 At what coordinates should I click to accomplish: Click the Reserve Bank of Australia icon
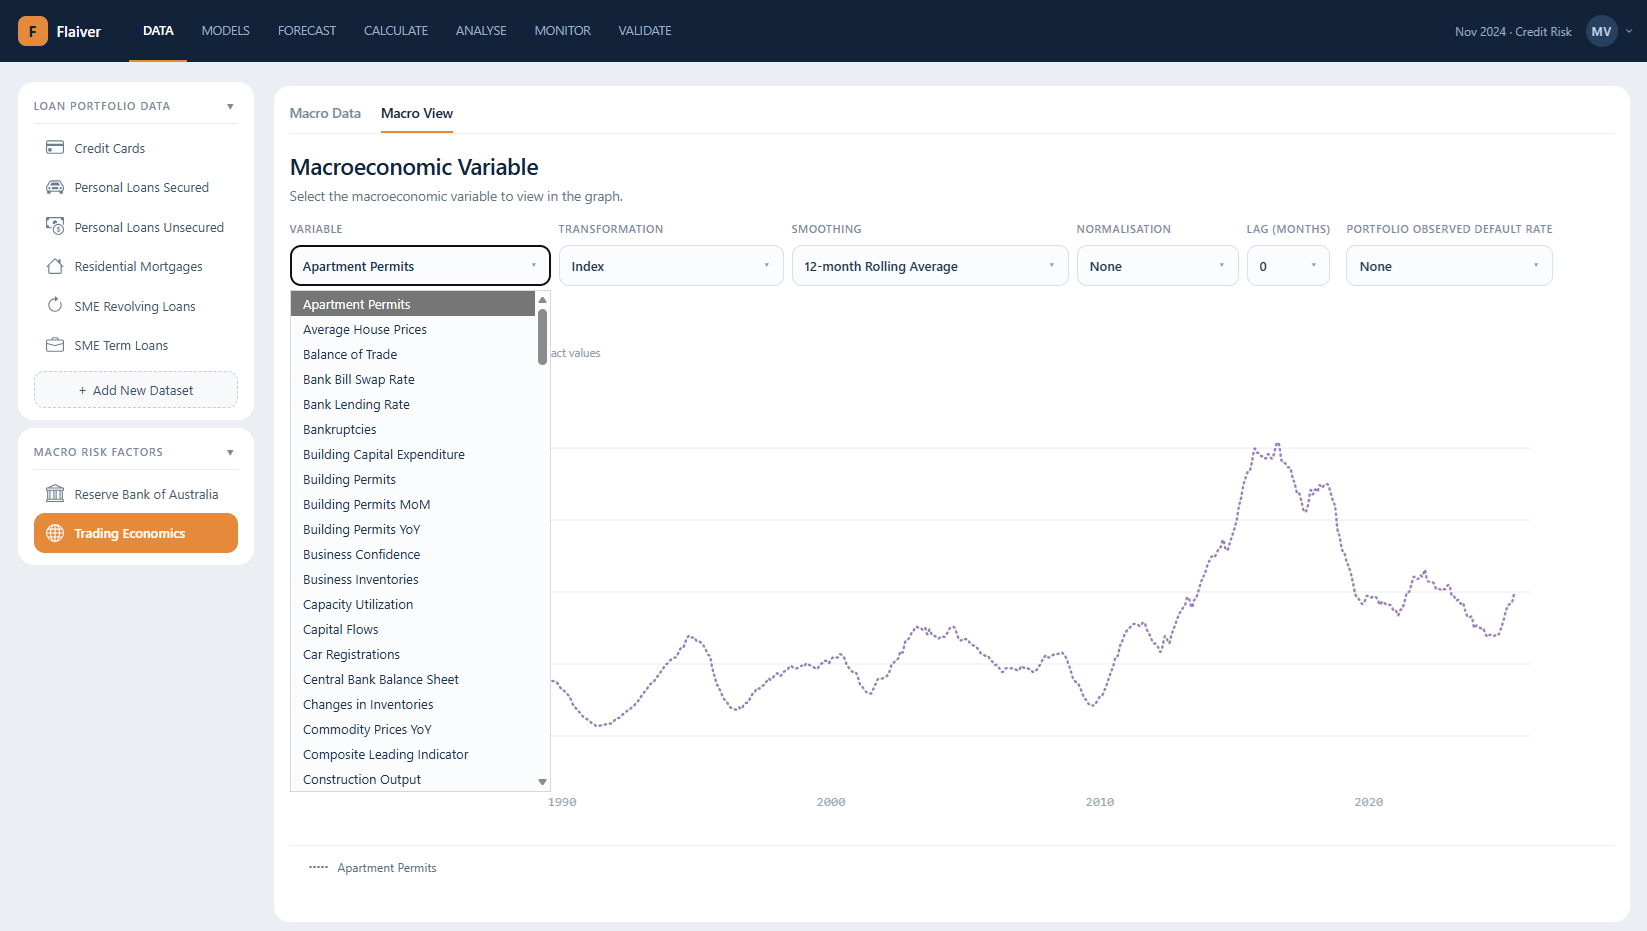pyautogui.click(x=55, y=494)
